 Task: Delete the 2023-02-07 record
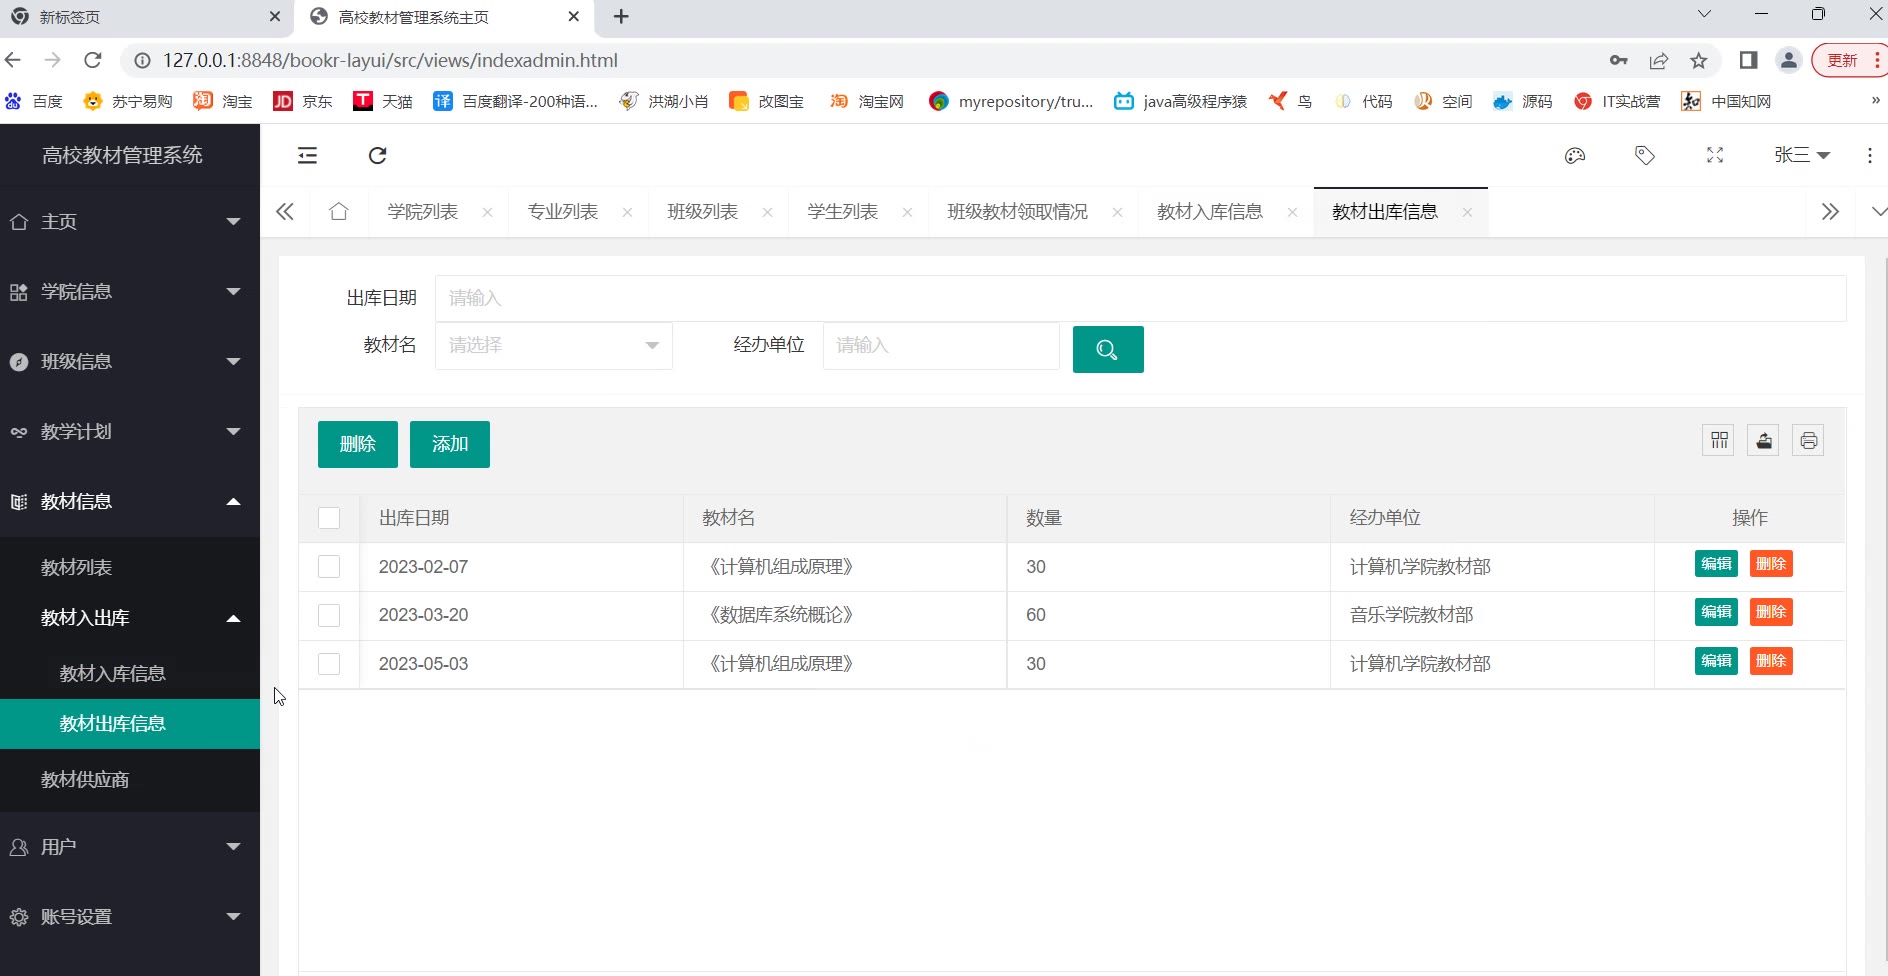coord(1771,564)
